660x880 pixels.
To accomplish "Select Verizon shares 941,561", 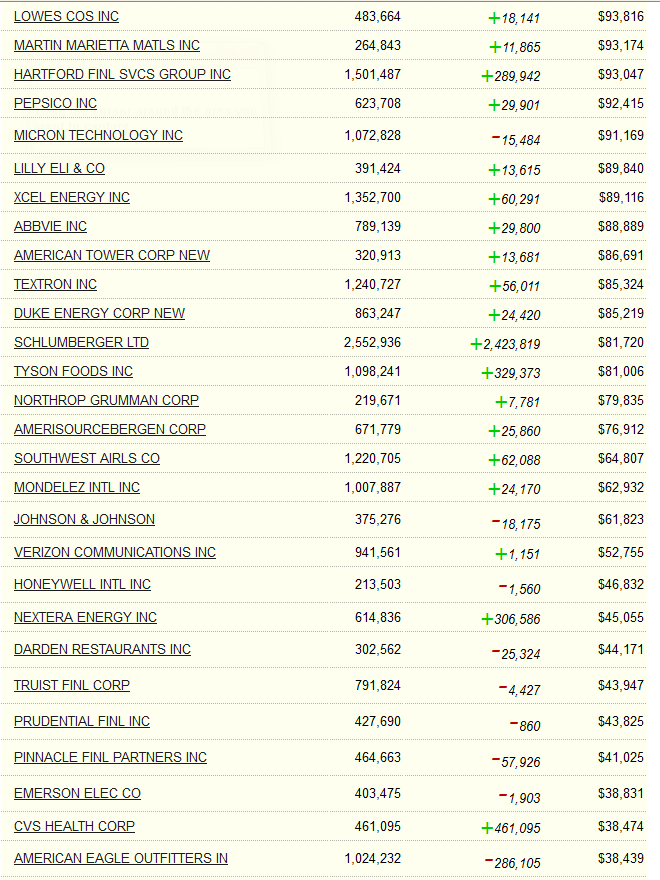I will coord(378,552).
